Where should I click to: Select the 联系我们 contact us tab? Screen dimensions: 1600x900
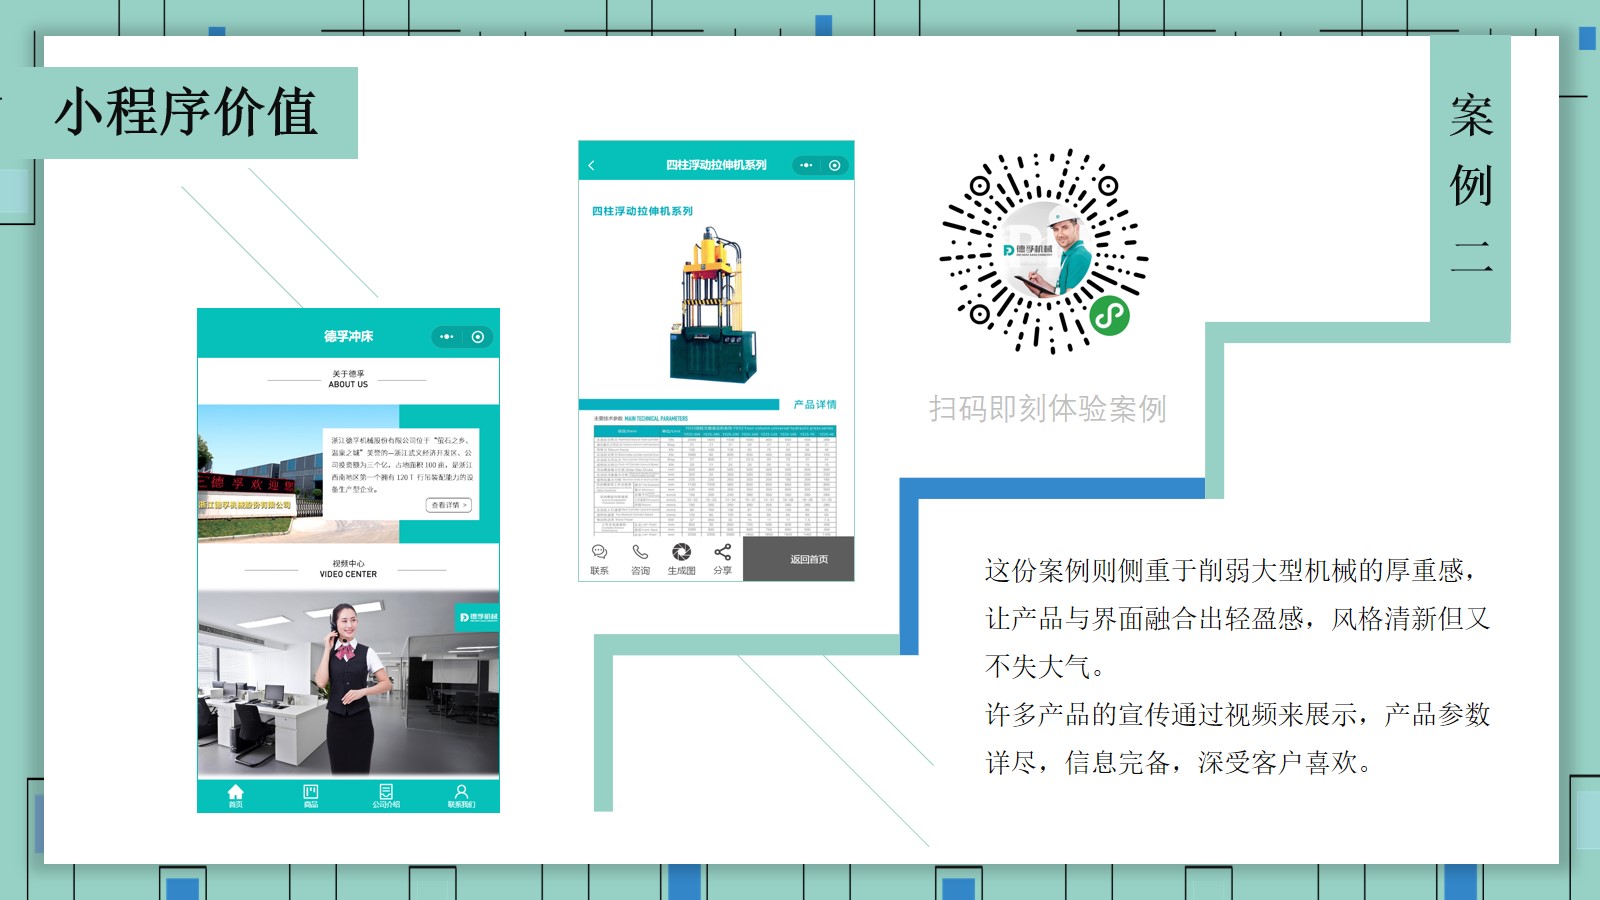click(x=461, y=794)
